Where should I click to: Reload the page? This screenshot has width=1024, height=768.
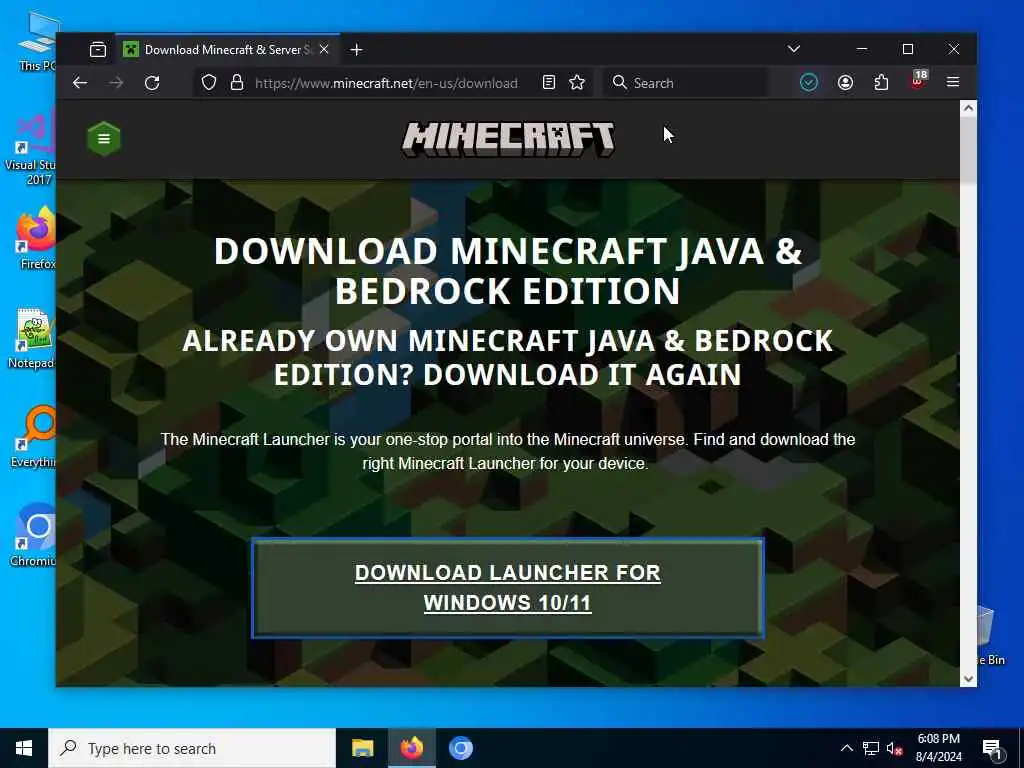(152, 83)
